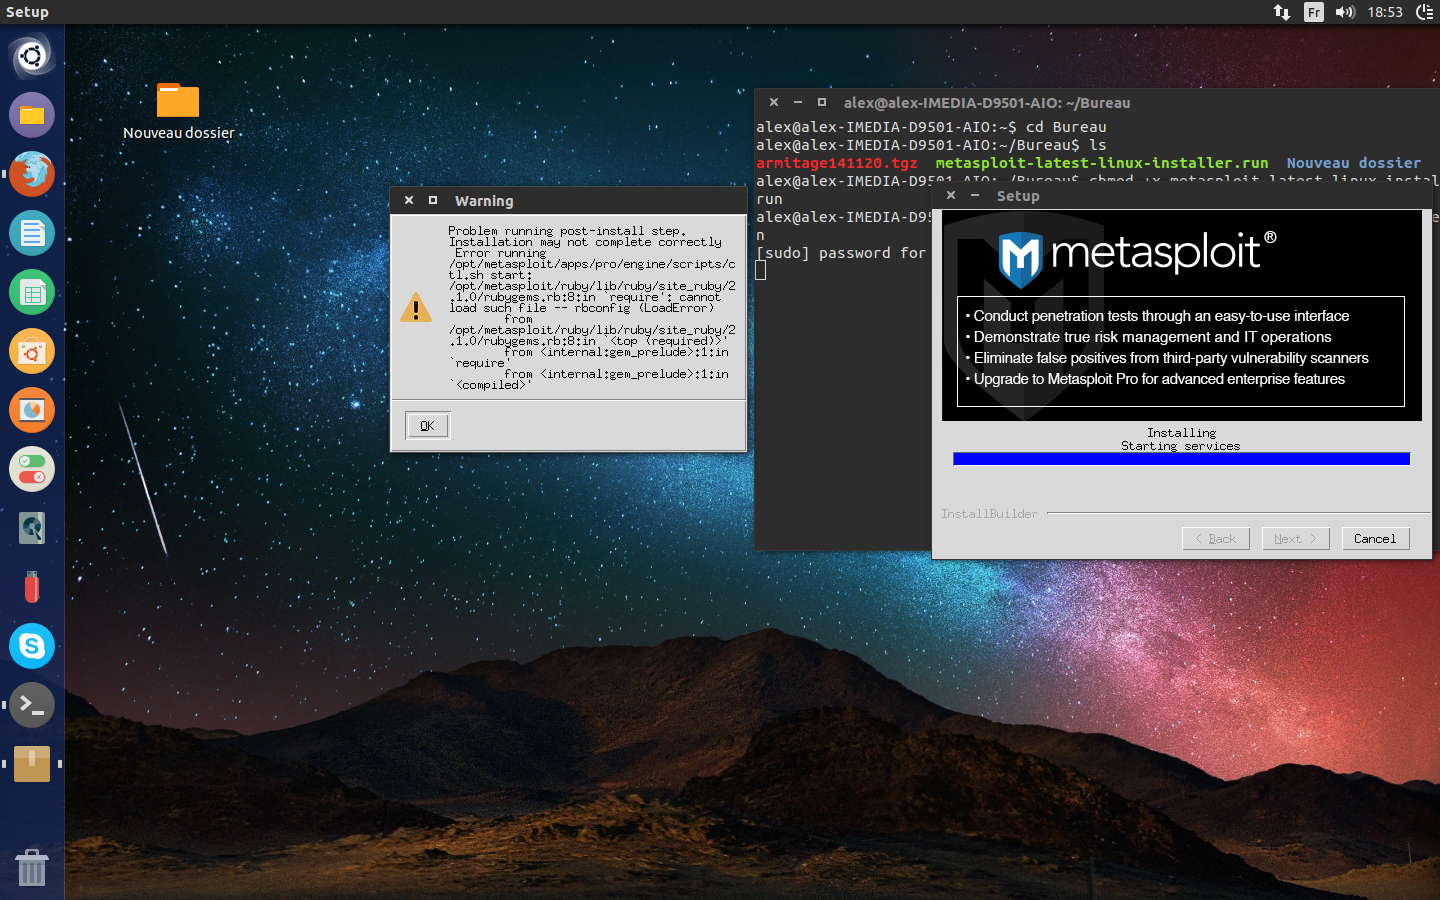
Task: Open the Trash in the dock
Action: [x=32, y=867]
